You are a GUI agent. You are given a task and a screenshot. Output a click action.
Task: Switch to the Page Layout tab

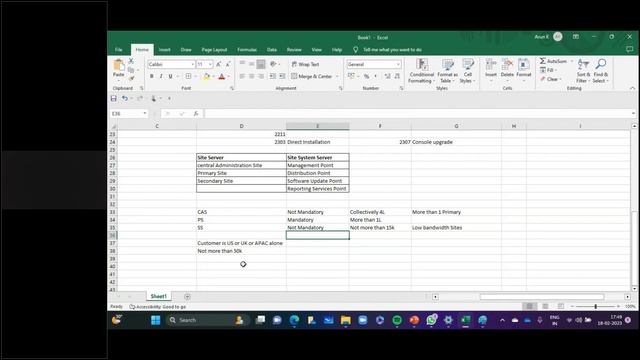tap(214, 50)
